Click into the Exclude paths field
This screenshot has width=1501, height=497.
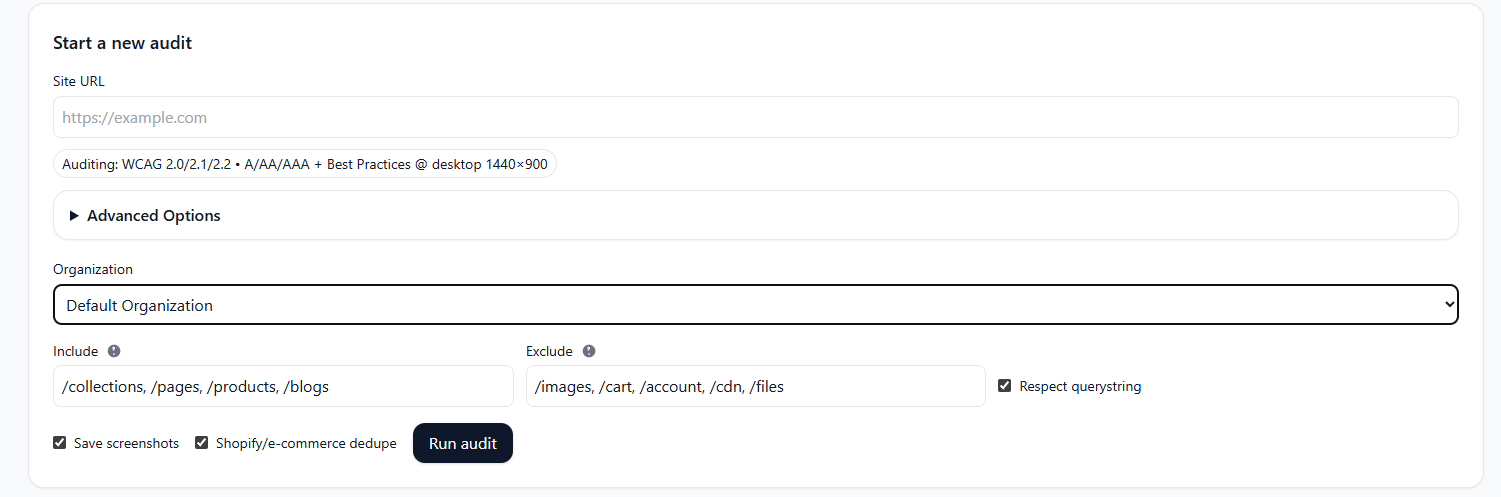755,386
